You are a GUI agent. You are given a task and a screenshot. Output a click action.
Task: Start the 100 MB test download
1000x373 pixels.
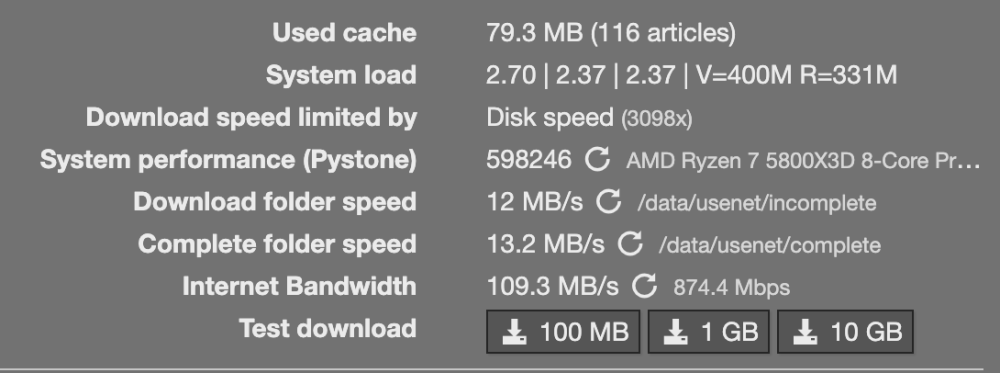pos(563,332)
